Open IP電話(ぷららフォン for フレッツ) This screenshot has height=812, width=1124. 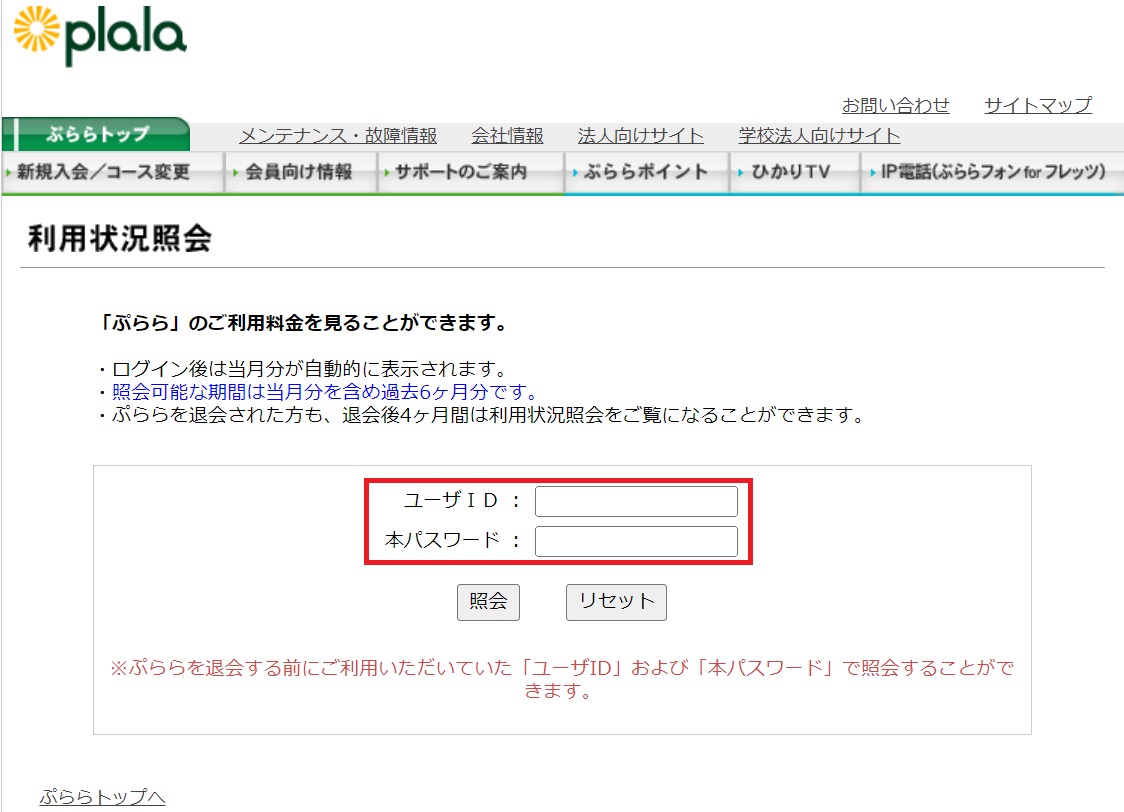(x=985, y=172)
